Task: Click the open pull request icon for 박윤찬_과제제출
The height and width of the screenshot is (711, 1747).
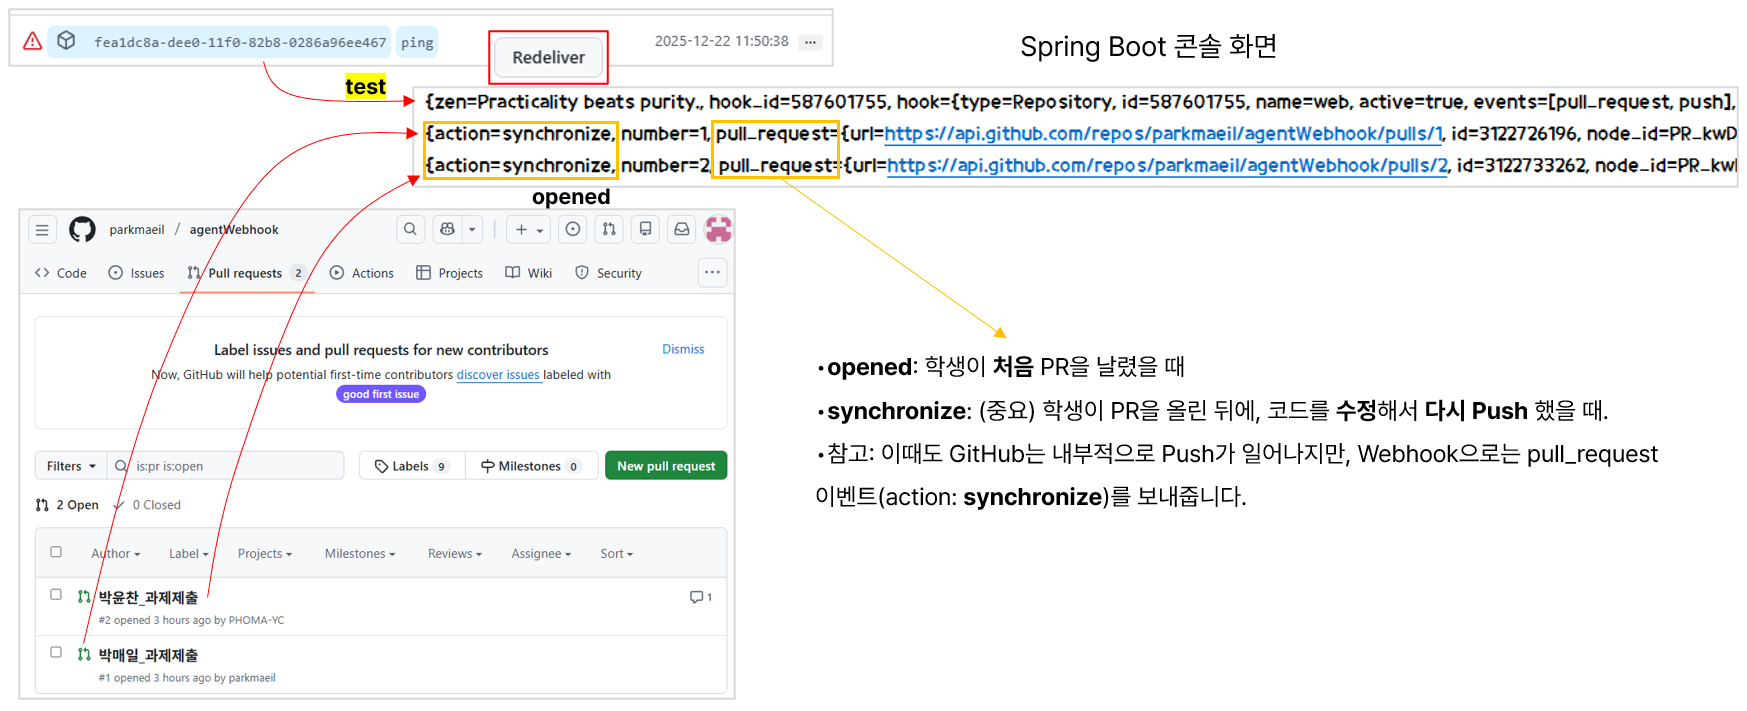Action: (x=84, y=597)
